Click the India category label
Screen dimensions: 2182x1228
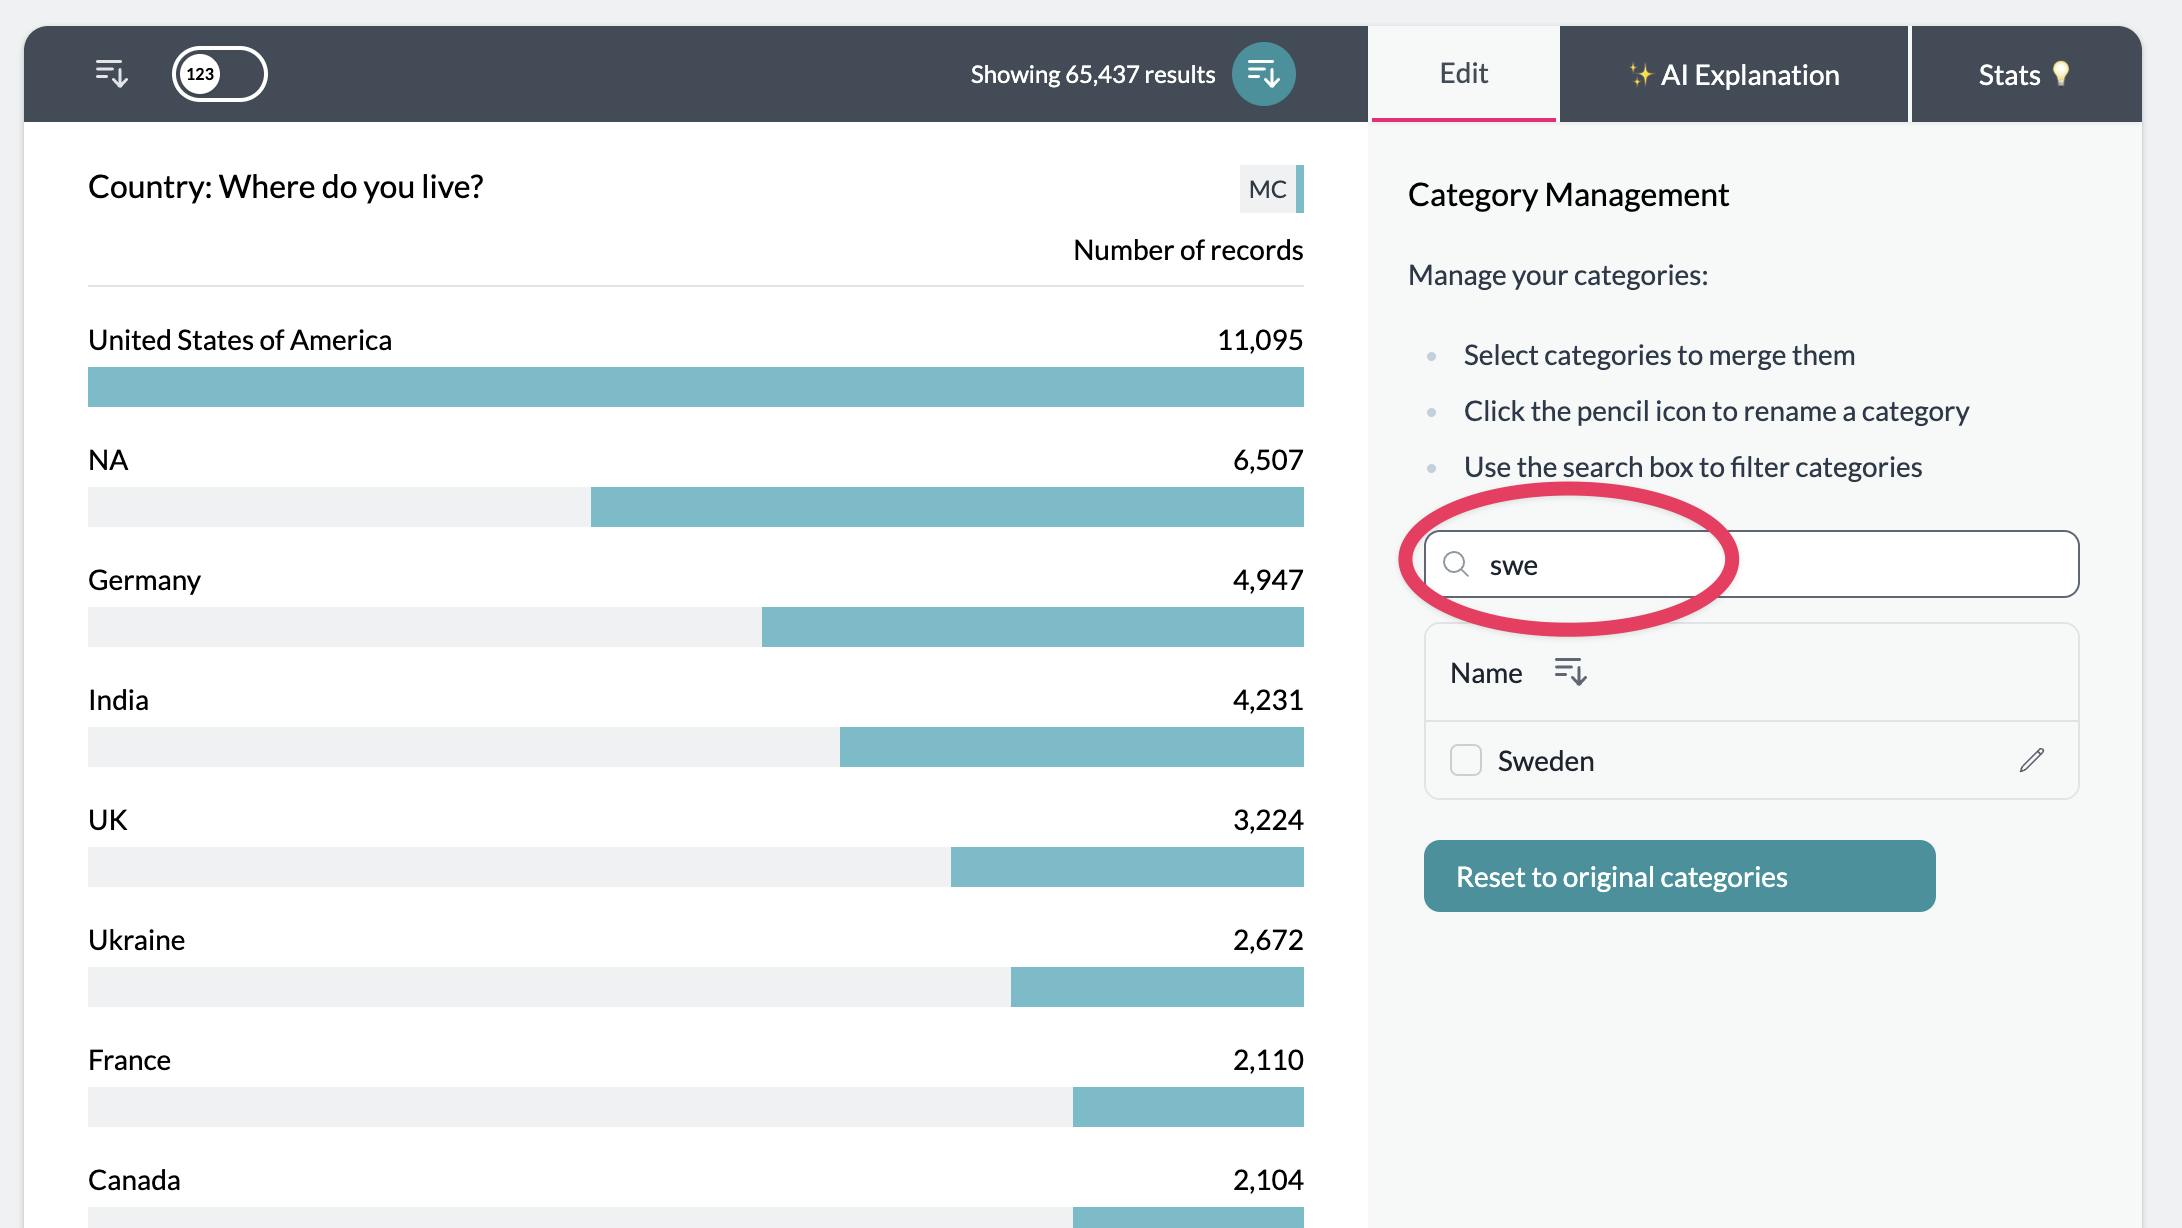click(x=118, y=700)
